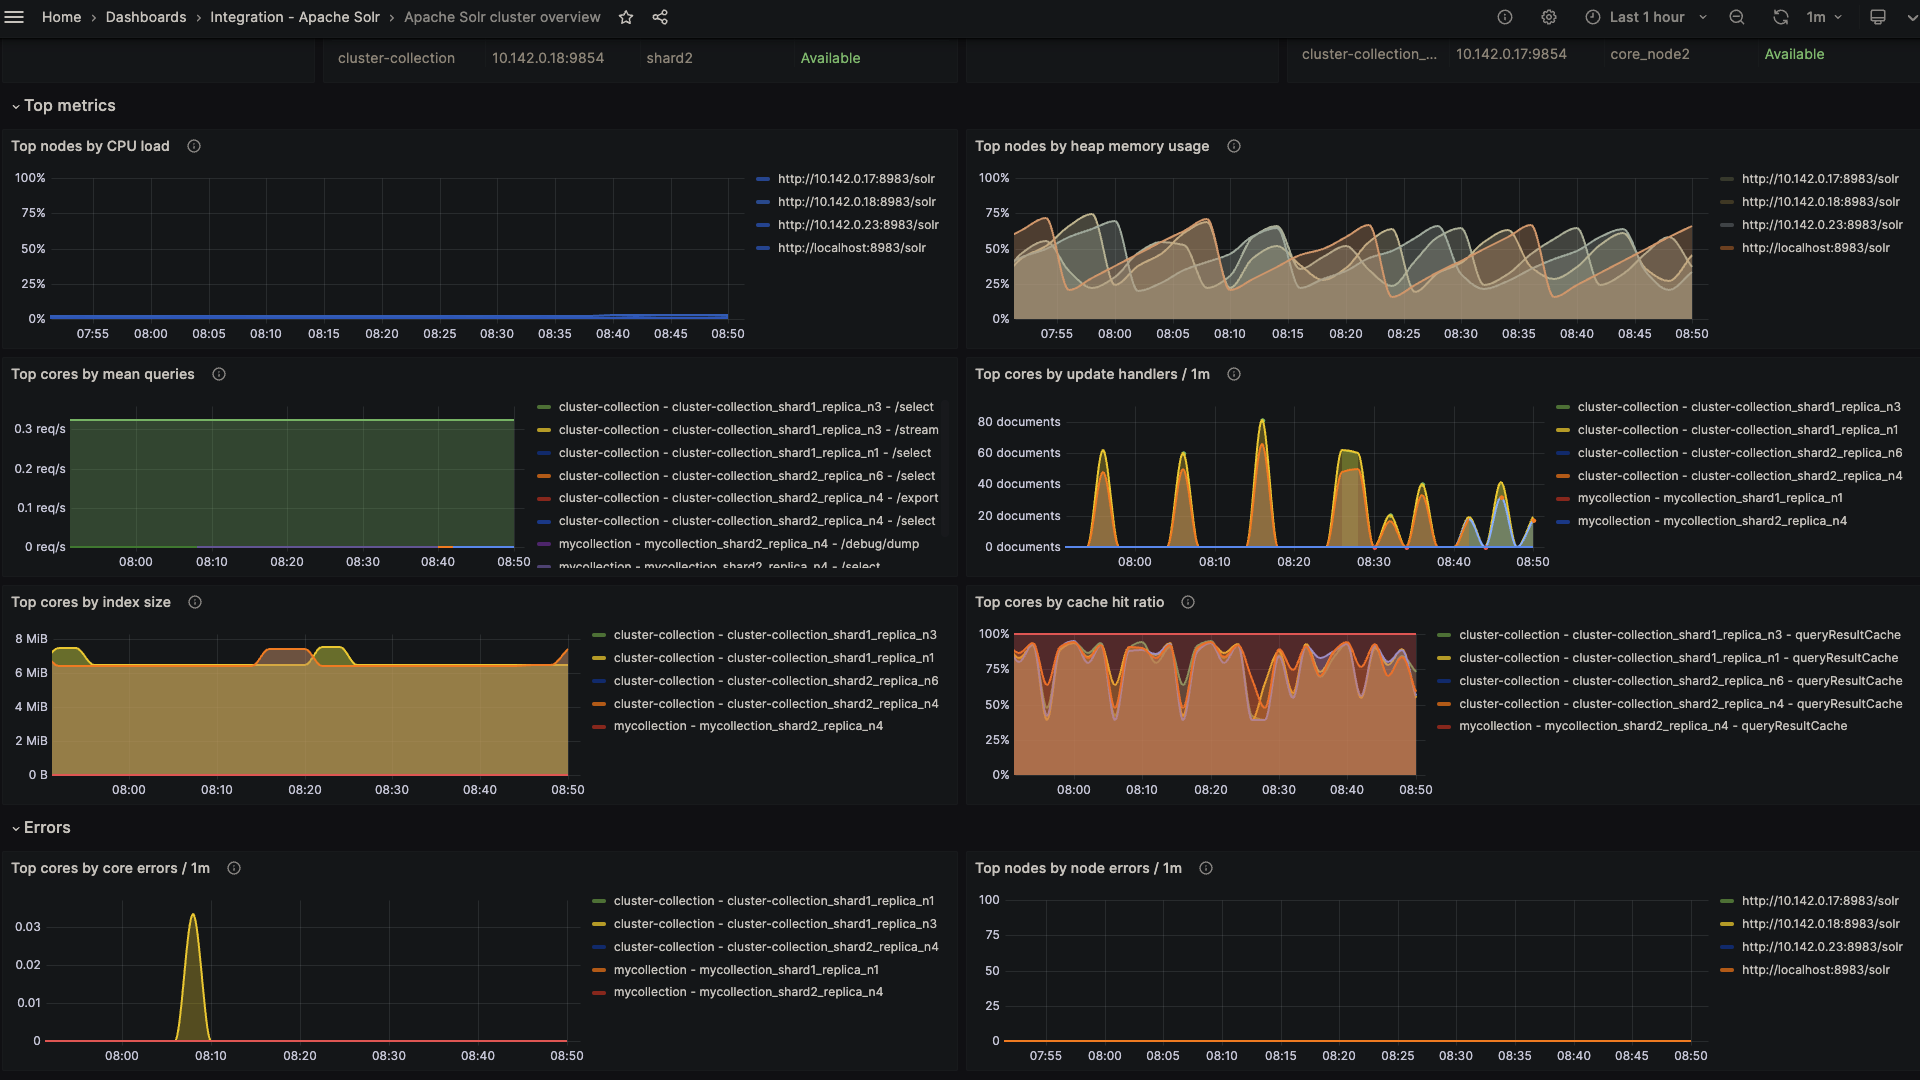Show info for Top nodes by CPU load

click(x=194, y=146)
